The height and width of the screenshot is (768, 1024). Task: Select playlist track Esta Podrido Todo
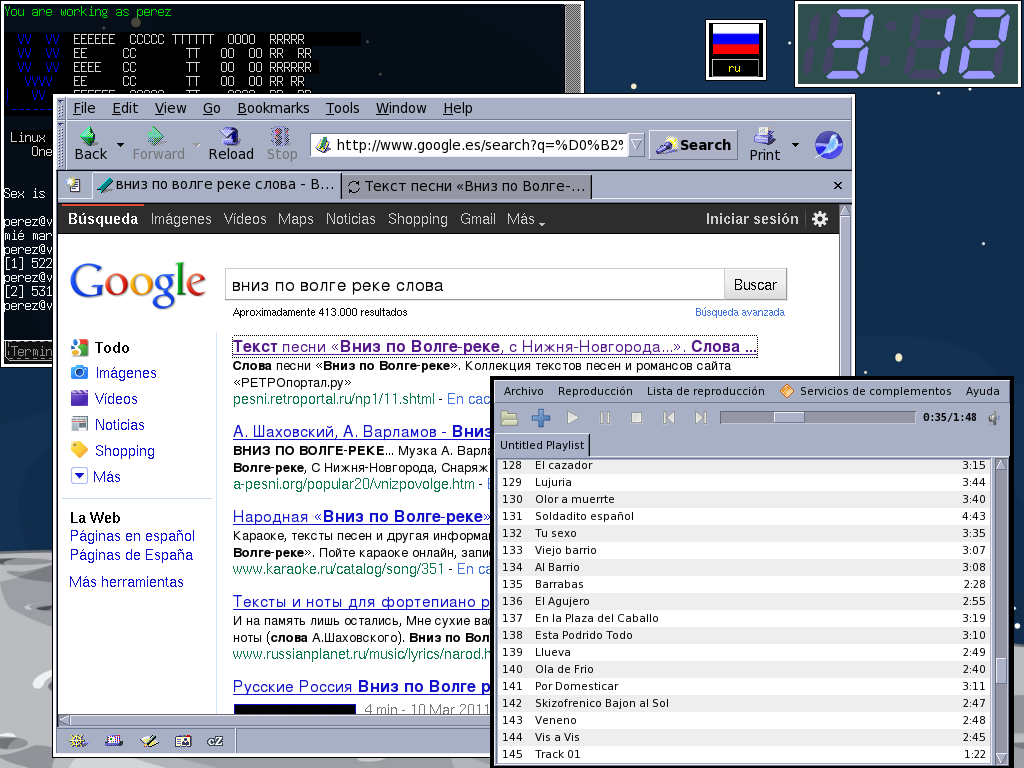743,635
